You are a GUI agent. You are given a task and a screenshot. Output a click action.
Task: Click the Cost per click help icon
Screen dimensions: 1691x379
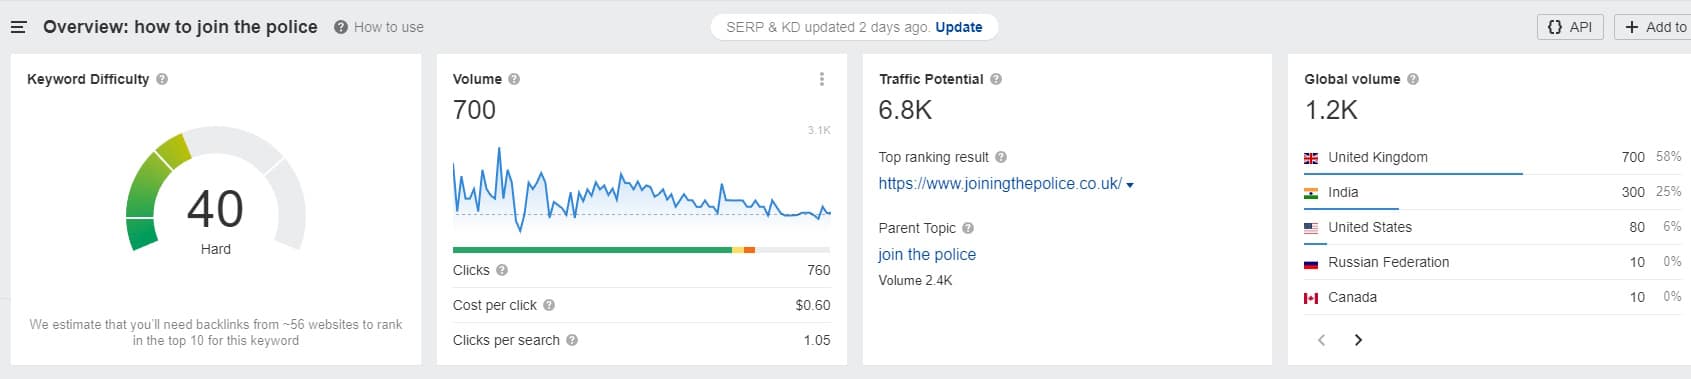(x=549, y=305)
